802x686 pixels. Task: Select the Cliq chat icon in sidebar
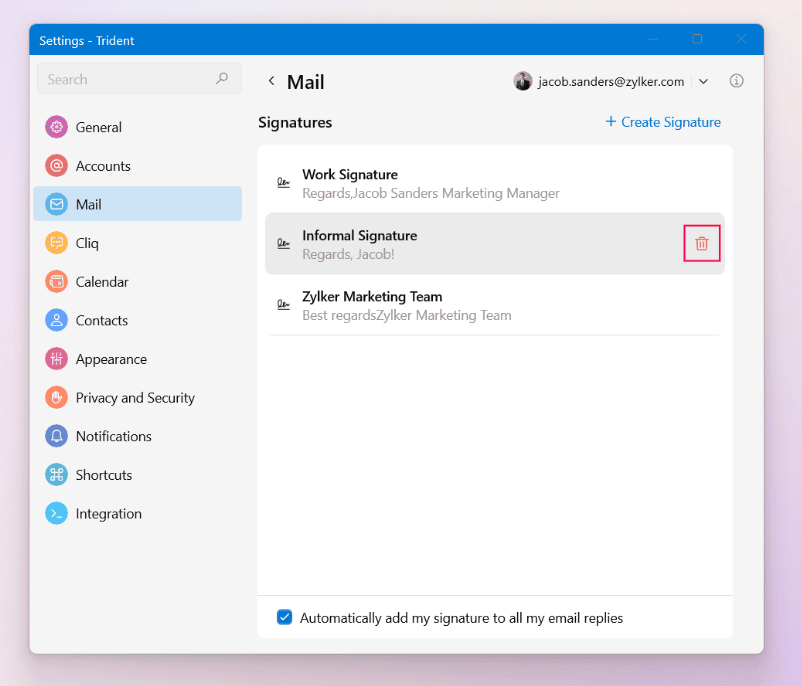point(57,243)
